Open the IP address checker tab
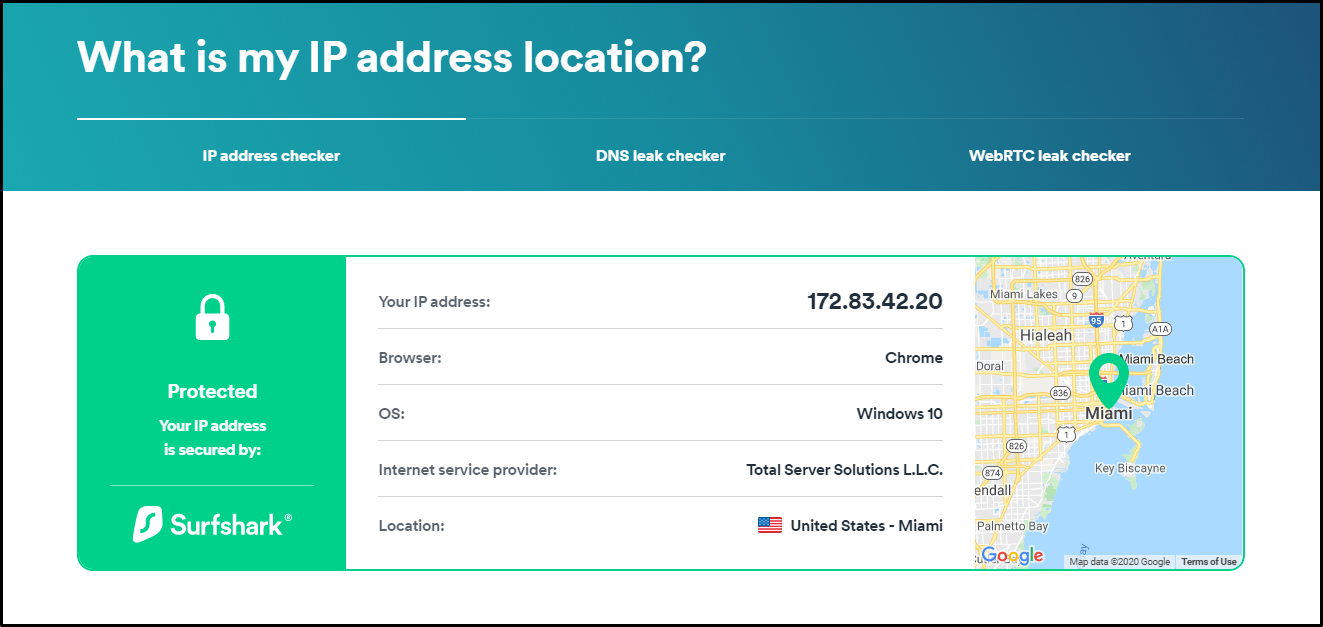1323x627 pixels. click(271, 156)
